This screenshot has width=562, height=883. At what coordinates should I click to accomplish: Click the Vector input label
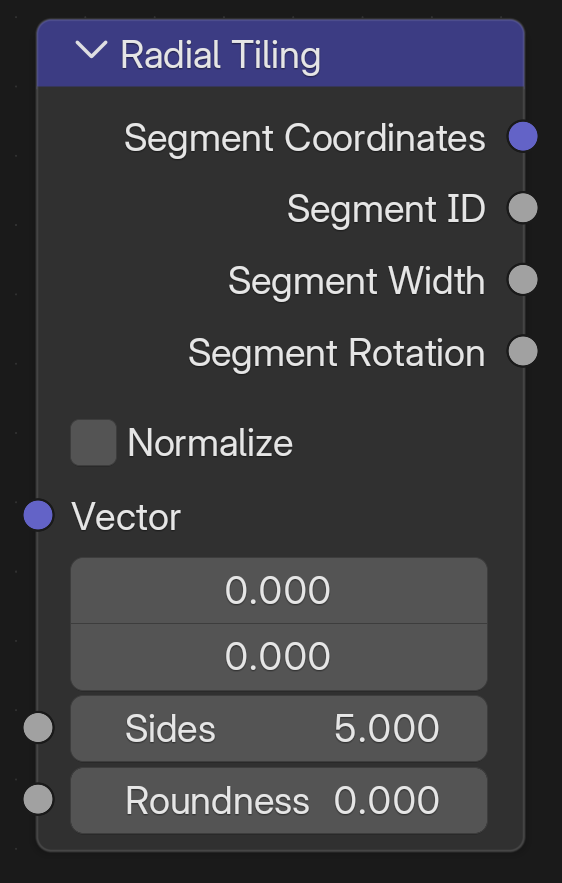coord(126,516)
